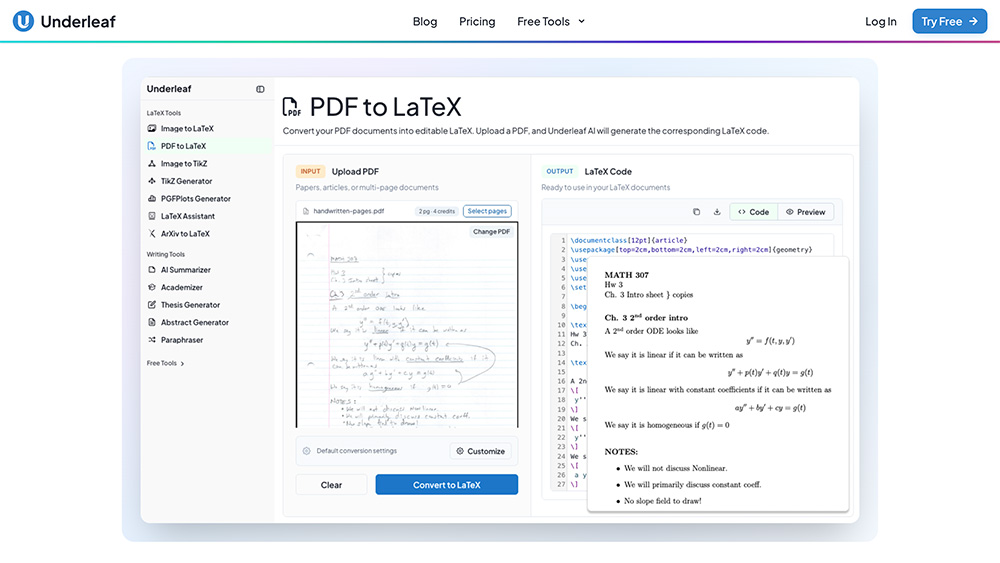Click the INPUT badge label

[311, 172]
